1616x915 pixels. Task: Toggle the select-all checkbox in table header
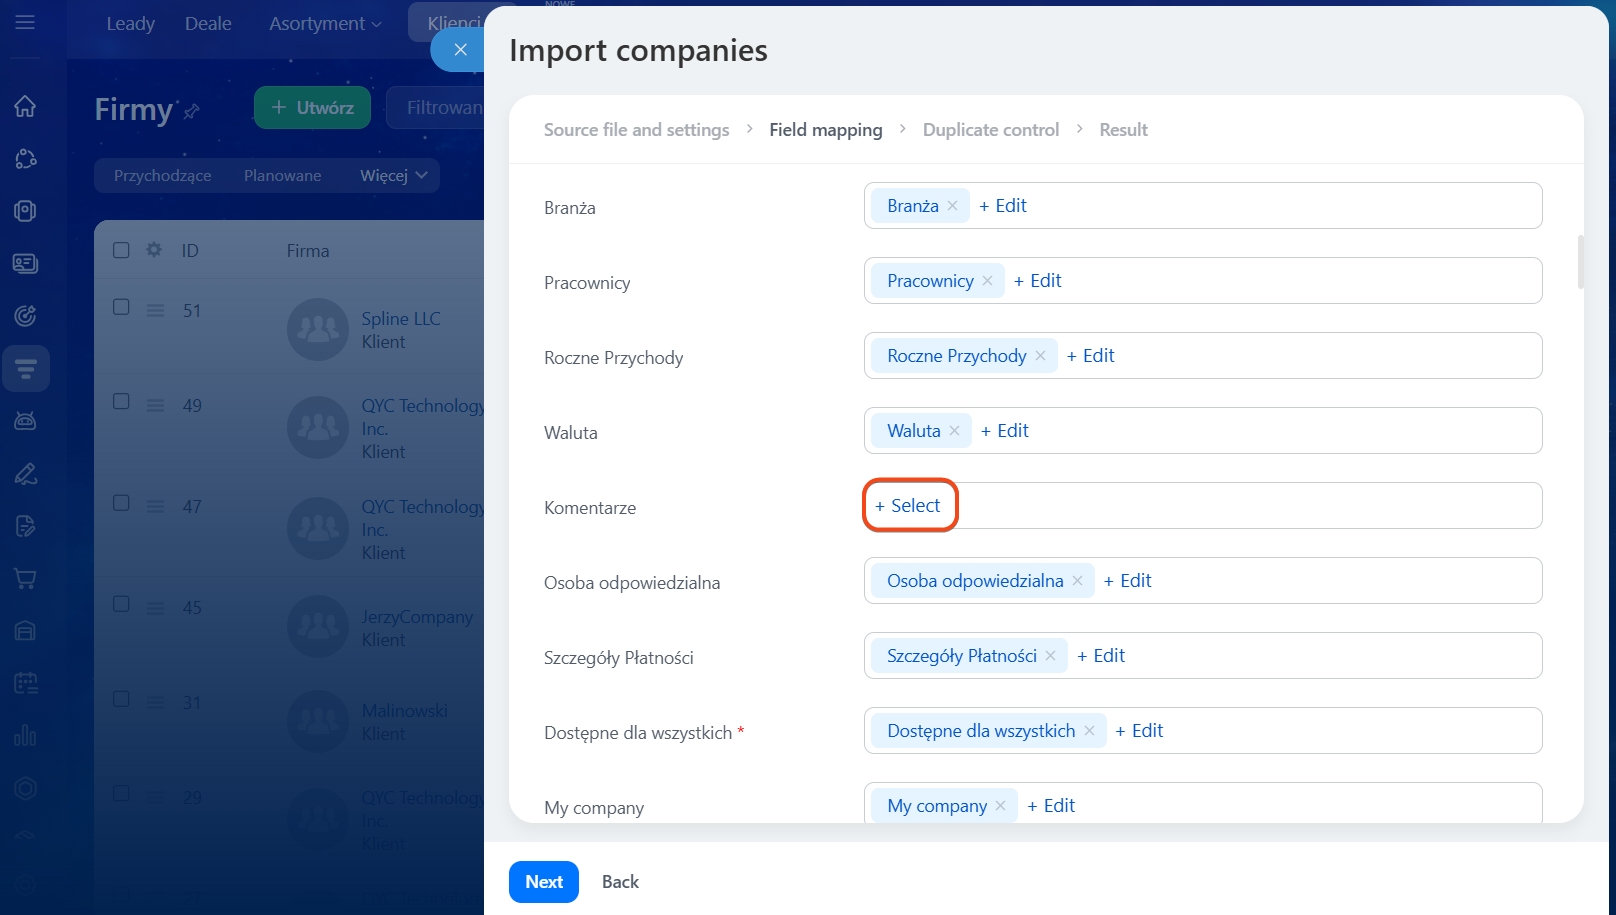[121, 250]
